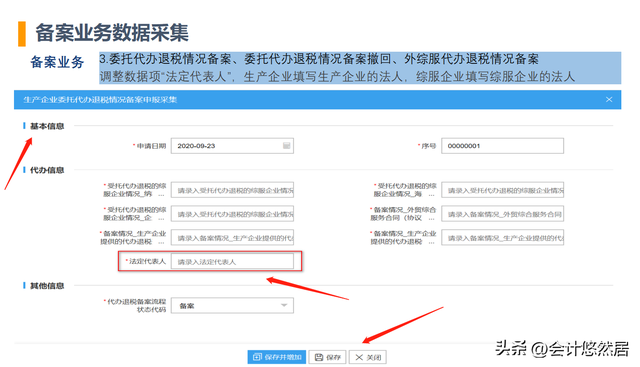The height and width of the screenshot is (367, 640).
Task: Focus the 受托代办退税的综服企业情况_纳 input field
Action: pos(232,190)
